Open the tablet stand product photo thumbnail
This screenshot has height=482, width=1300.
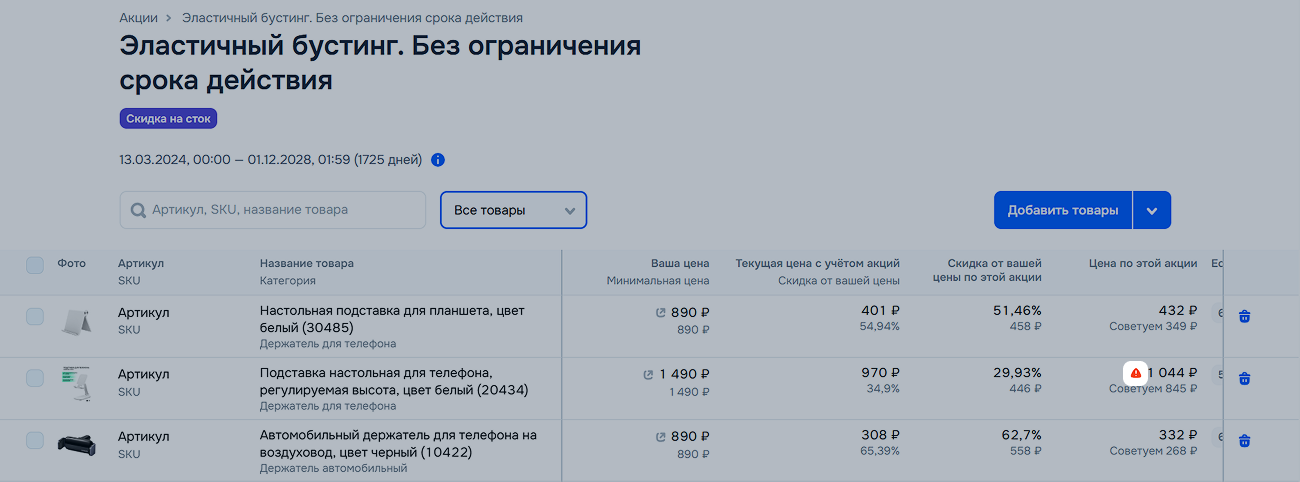76,321
